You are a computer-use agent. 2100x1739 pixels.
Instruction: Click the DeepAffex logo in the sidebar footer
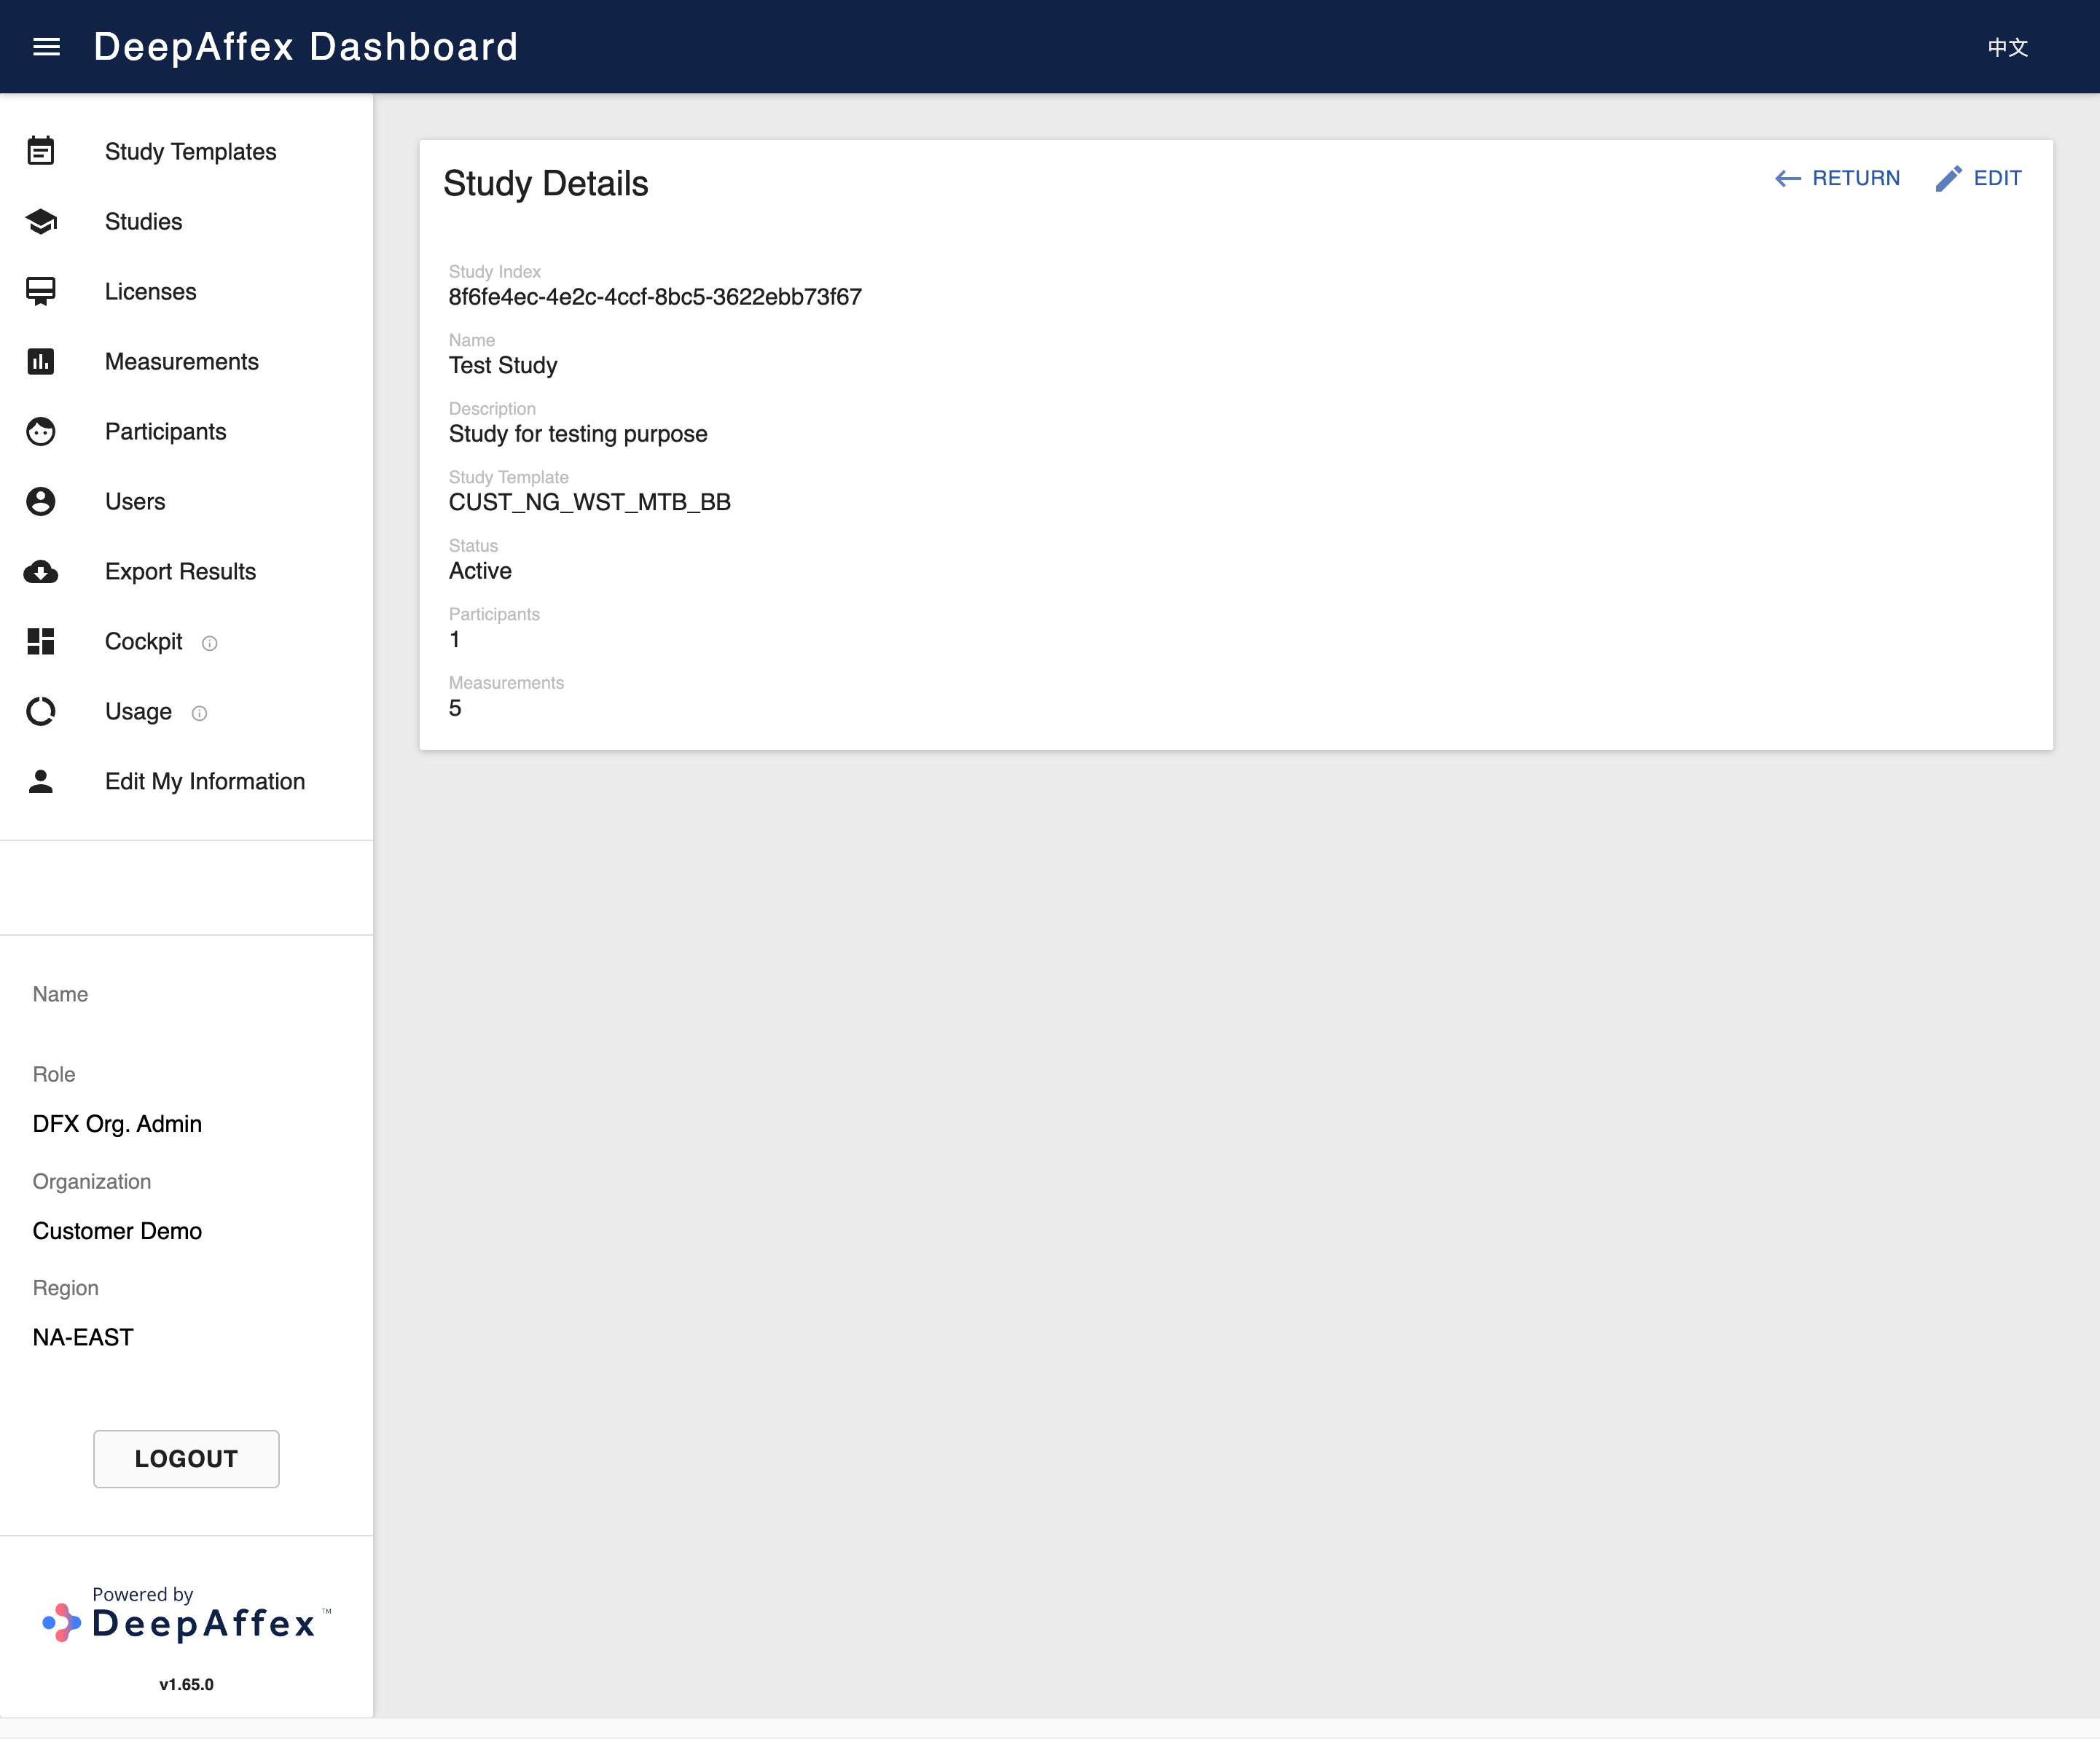click(186, 1615)
